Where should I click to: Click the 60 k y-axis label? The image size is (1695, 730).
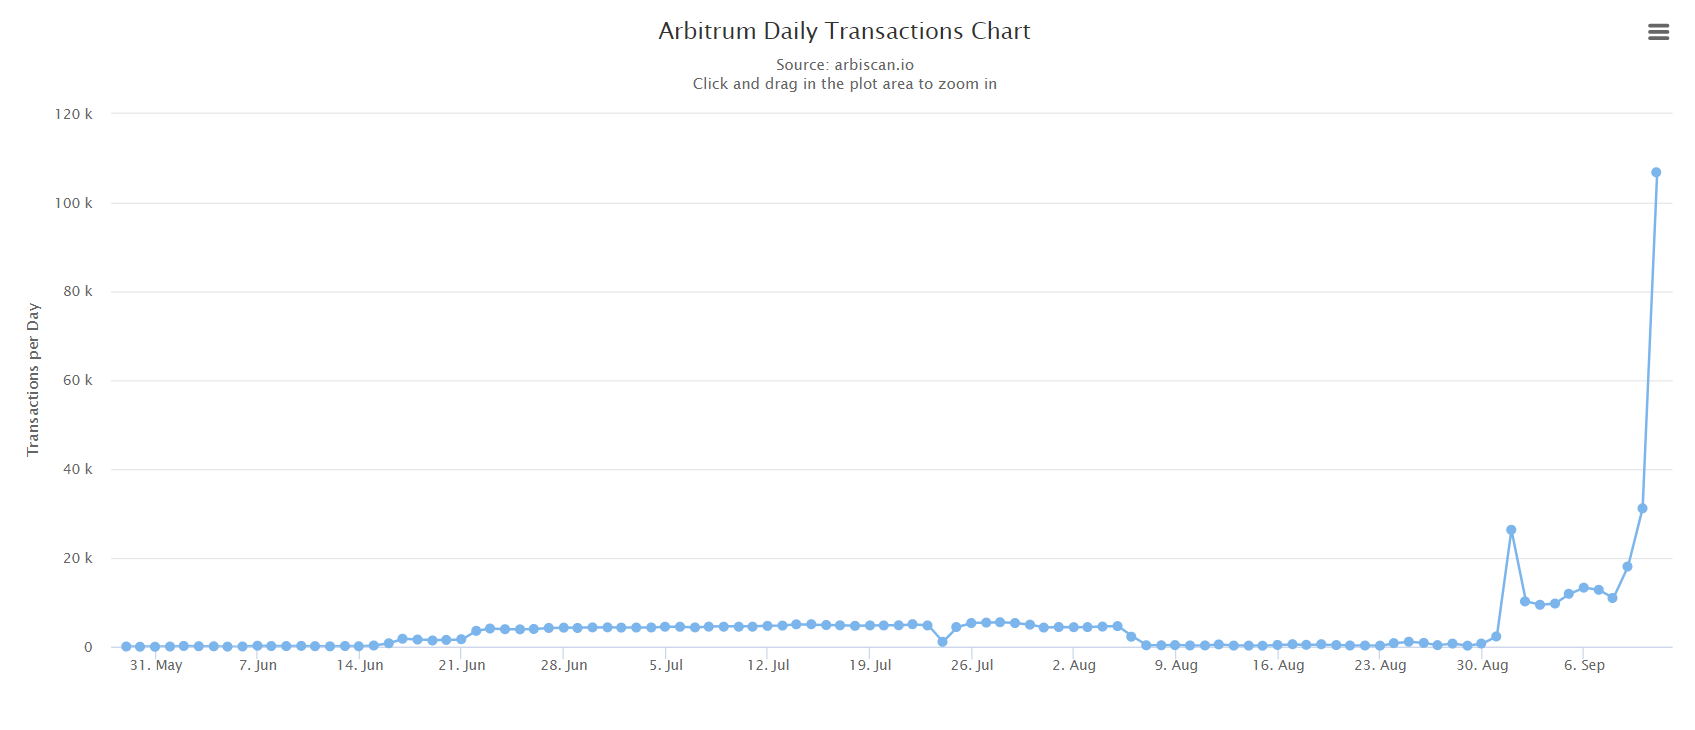(x=77, y=380)
